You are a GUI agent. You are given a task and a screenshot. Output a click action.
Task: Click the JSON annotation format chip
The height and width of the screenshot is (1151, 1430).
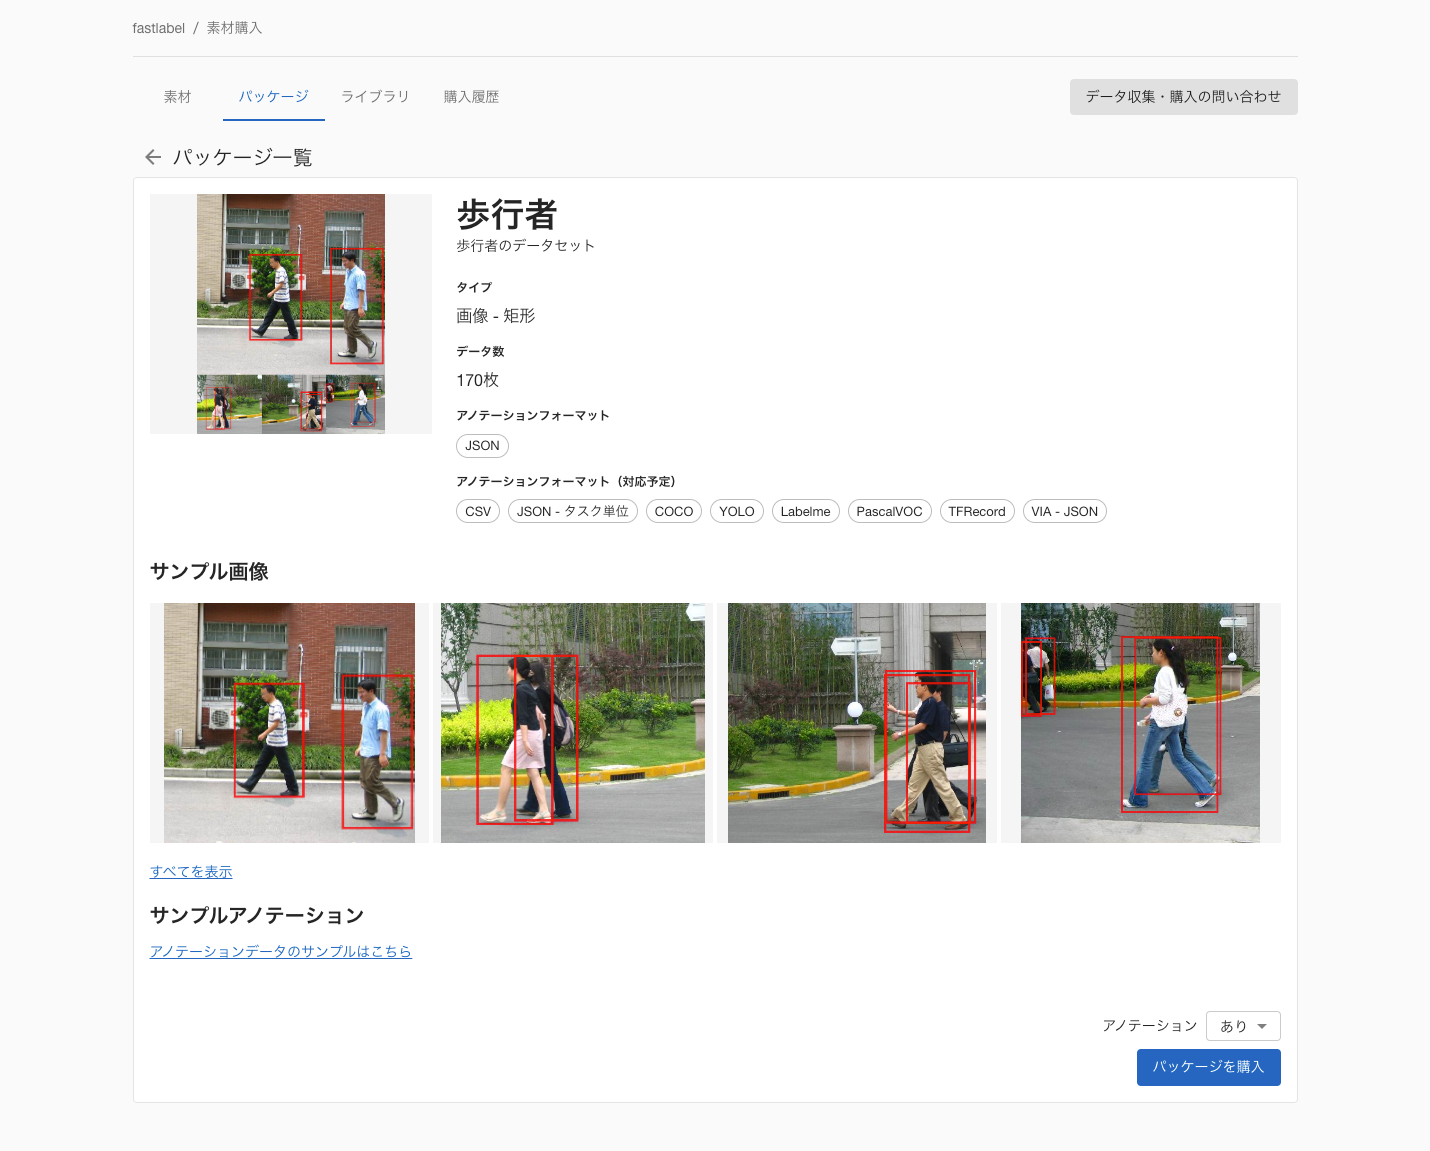tap(482, 446)
